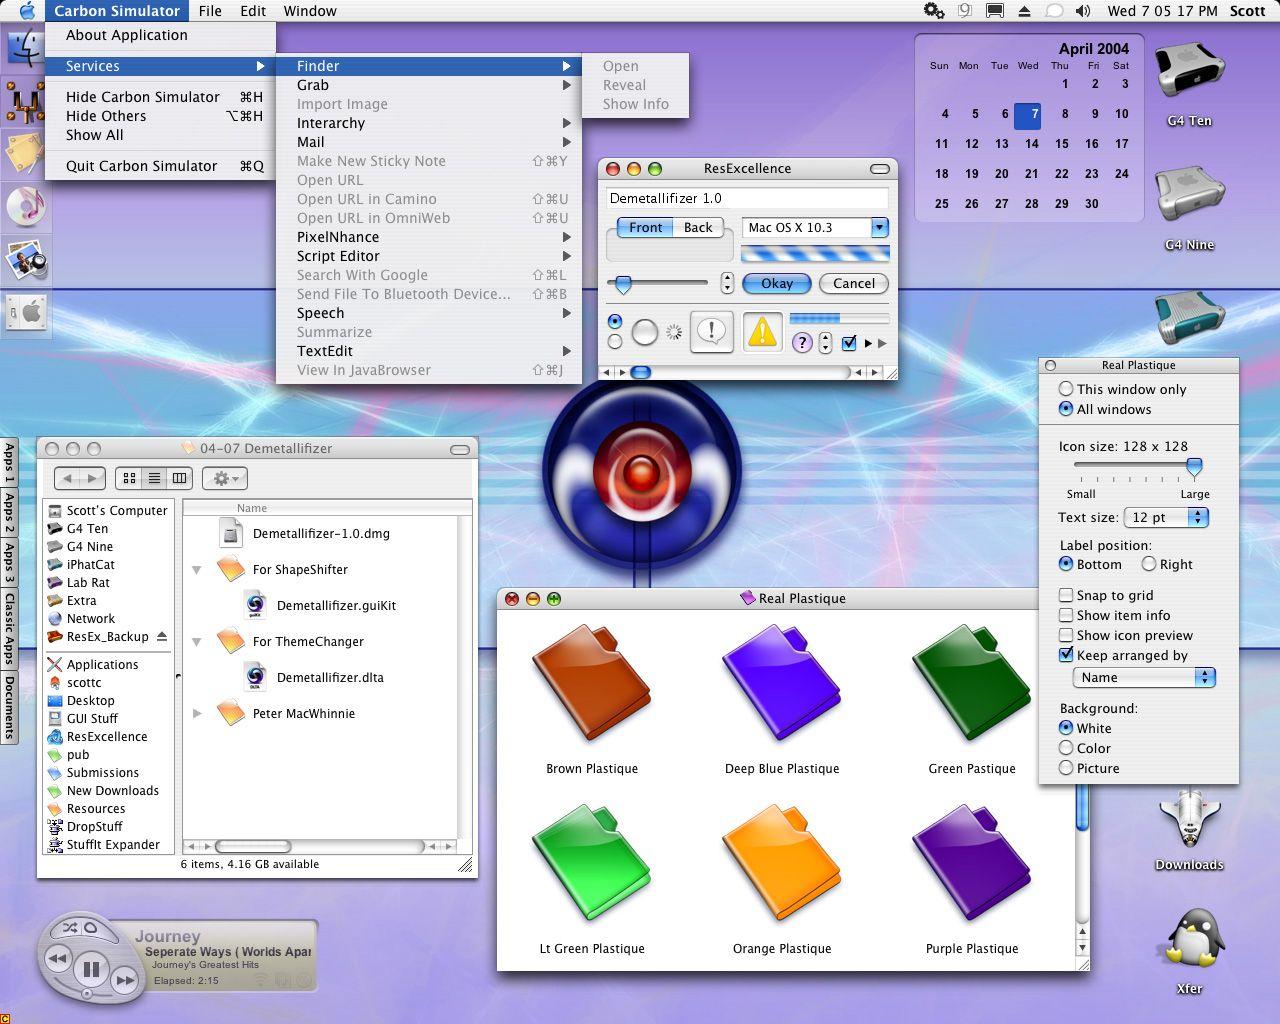Set label position to Right
The image size is (1280, 1024).
pyautogui.click(x=1149, y=564)
